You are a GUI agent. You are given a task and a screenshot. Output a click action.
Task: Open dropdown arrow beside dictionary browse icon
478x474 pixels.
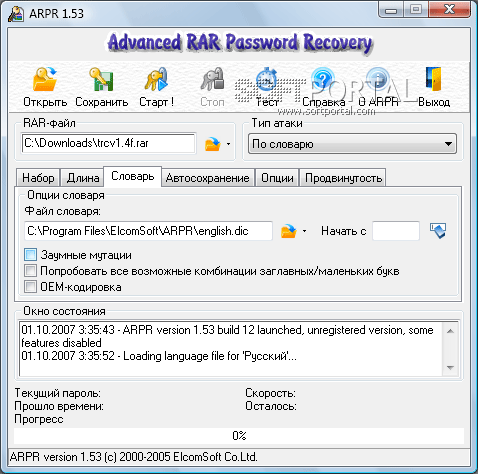point(304,231)
